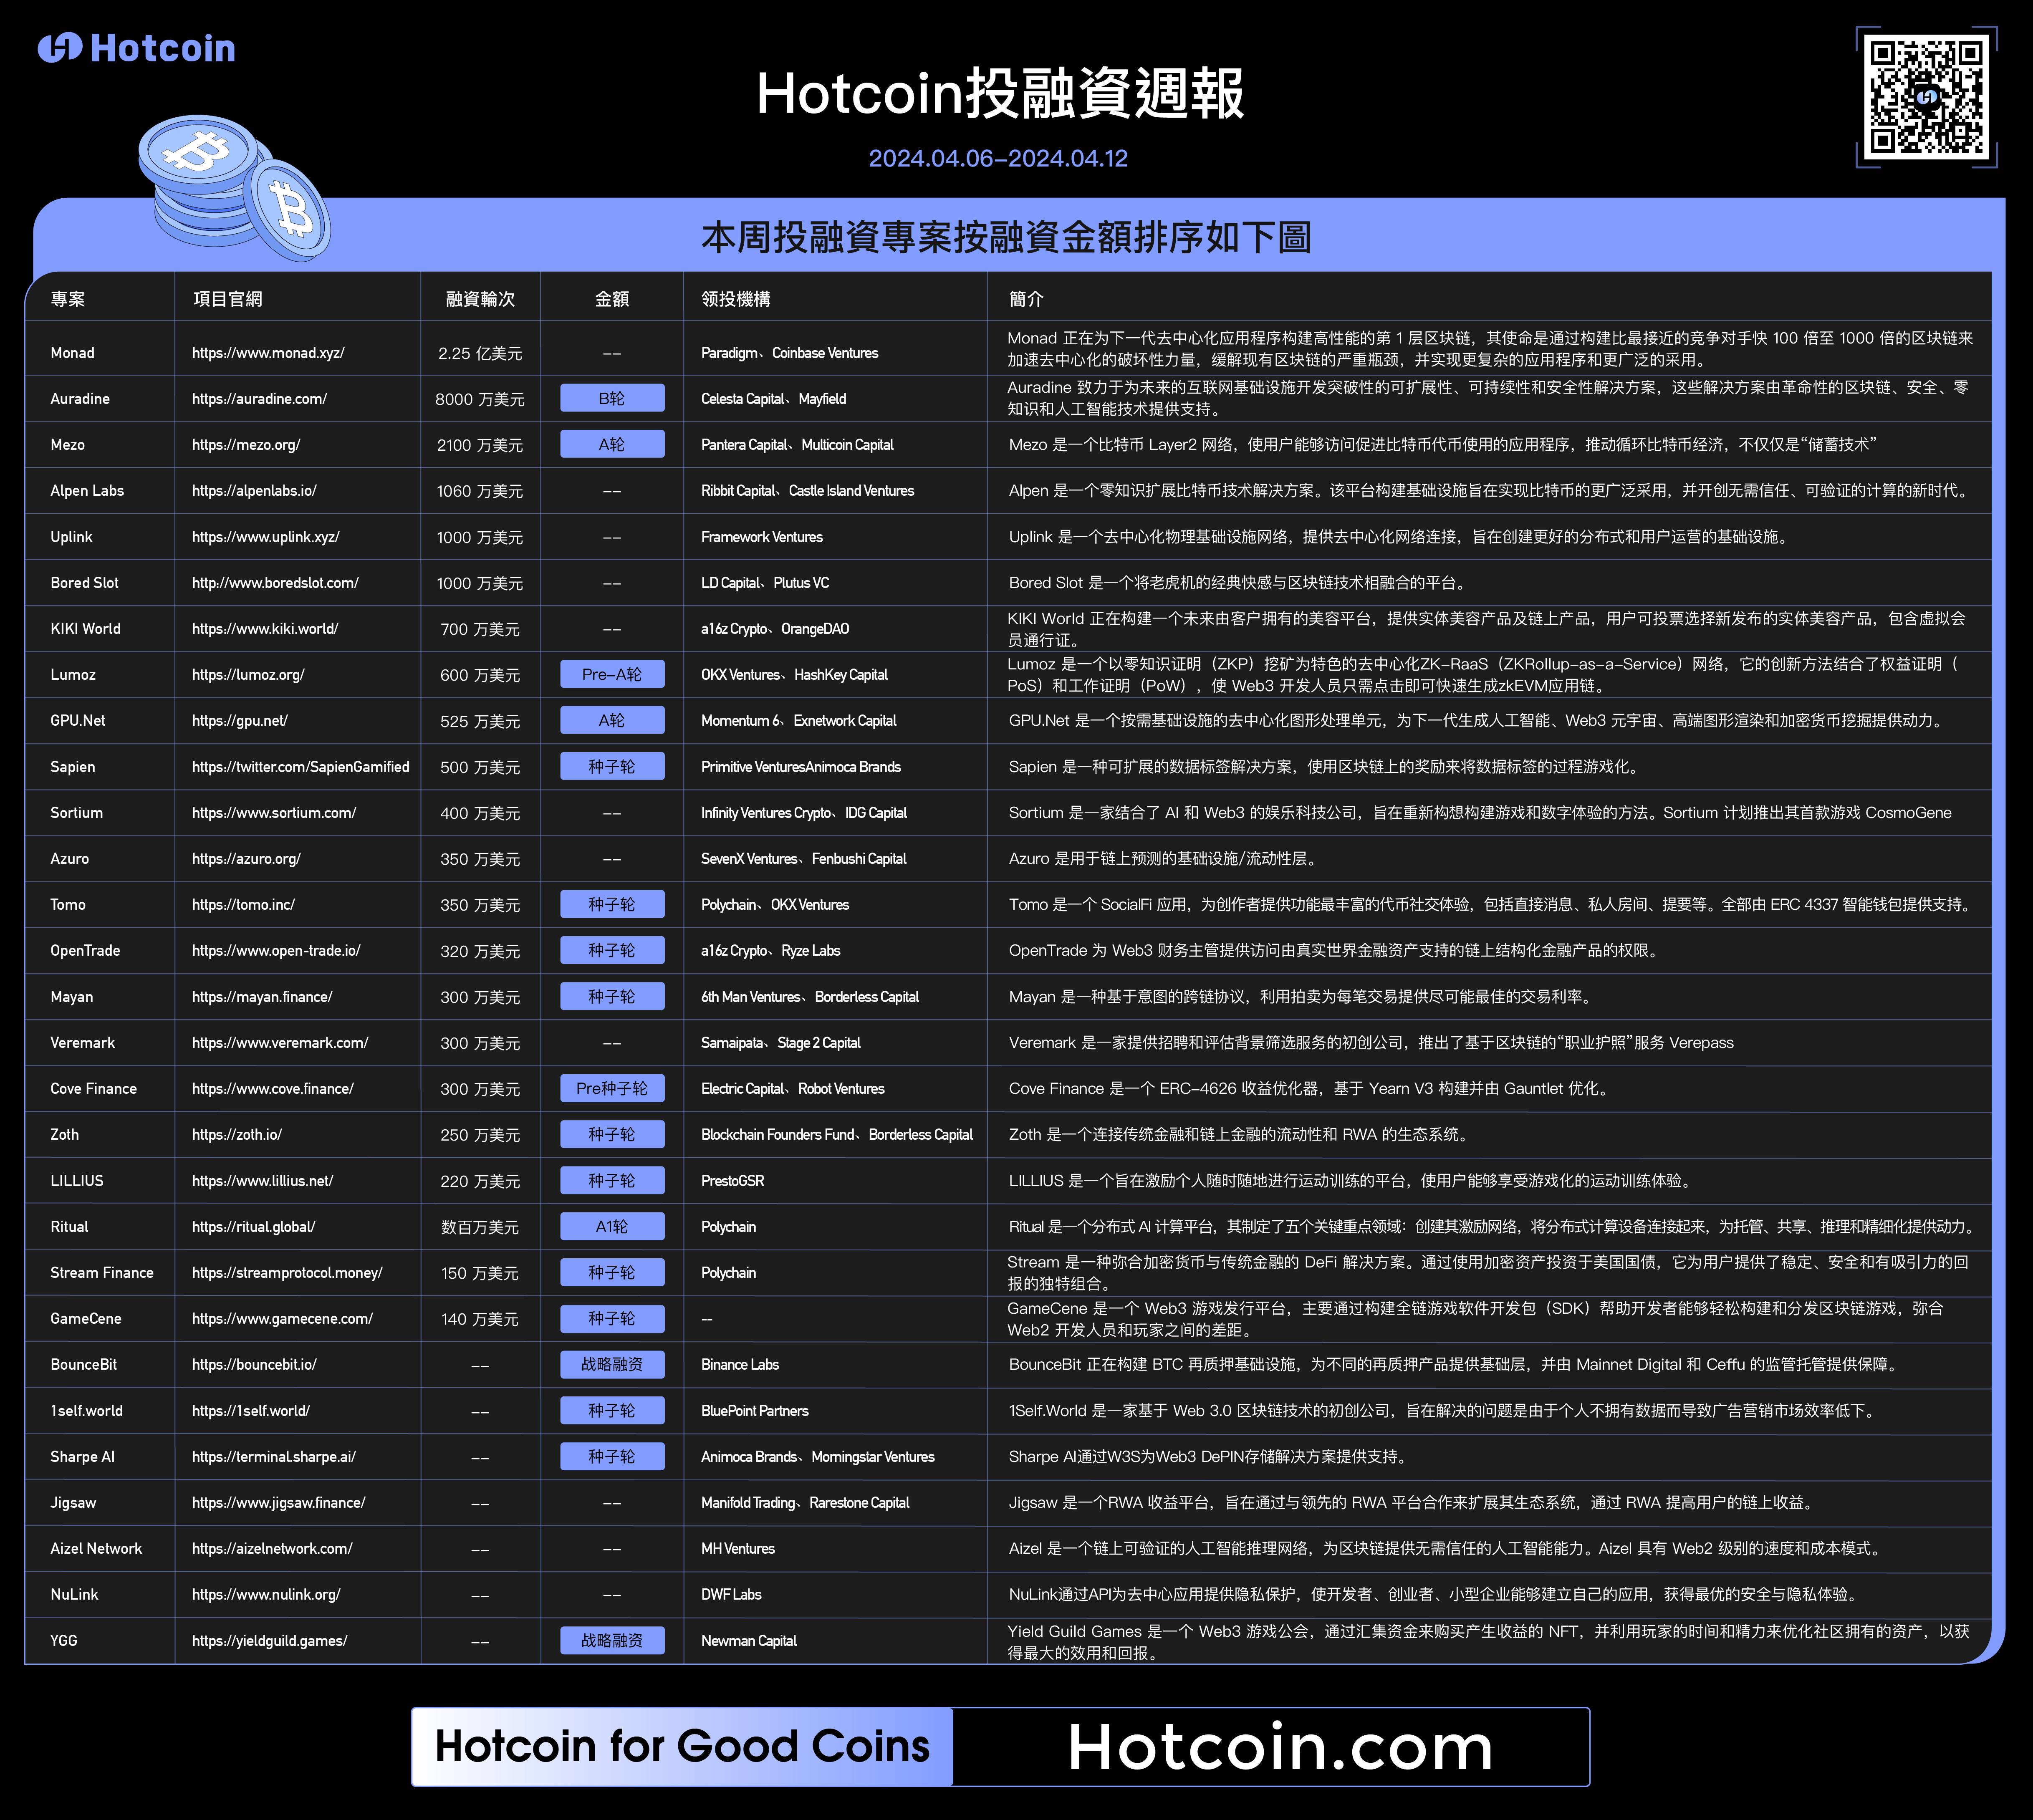Screen dimensions: 2033x1820
Task: Open the https://www.kiki.world/ link
Action: [265, 629]
